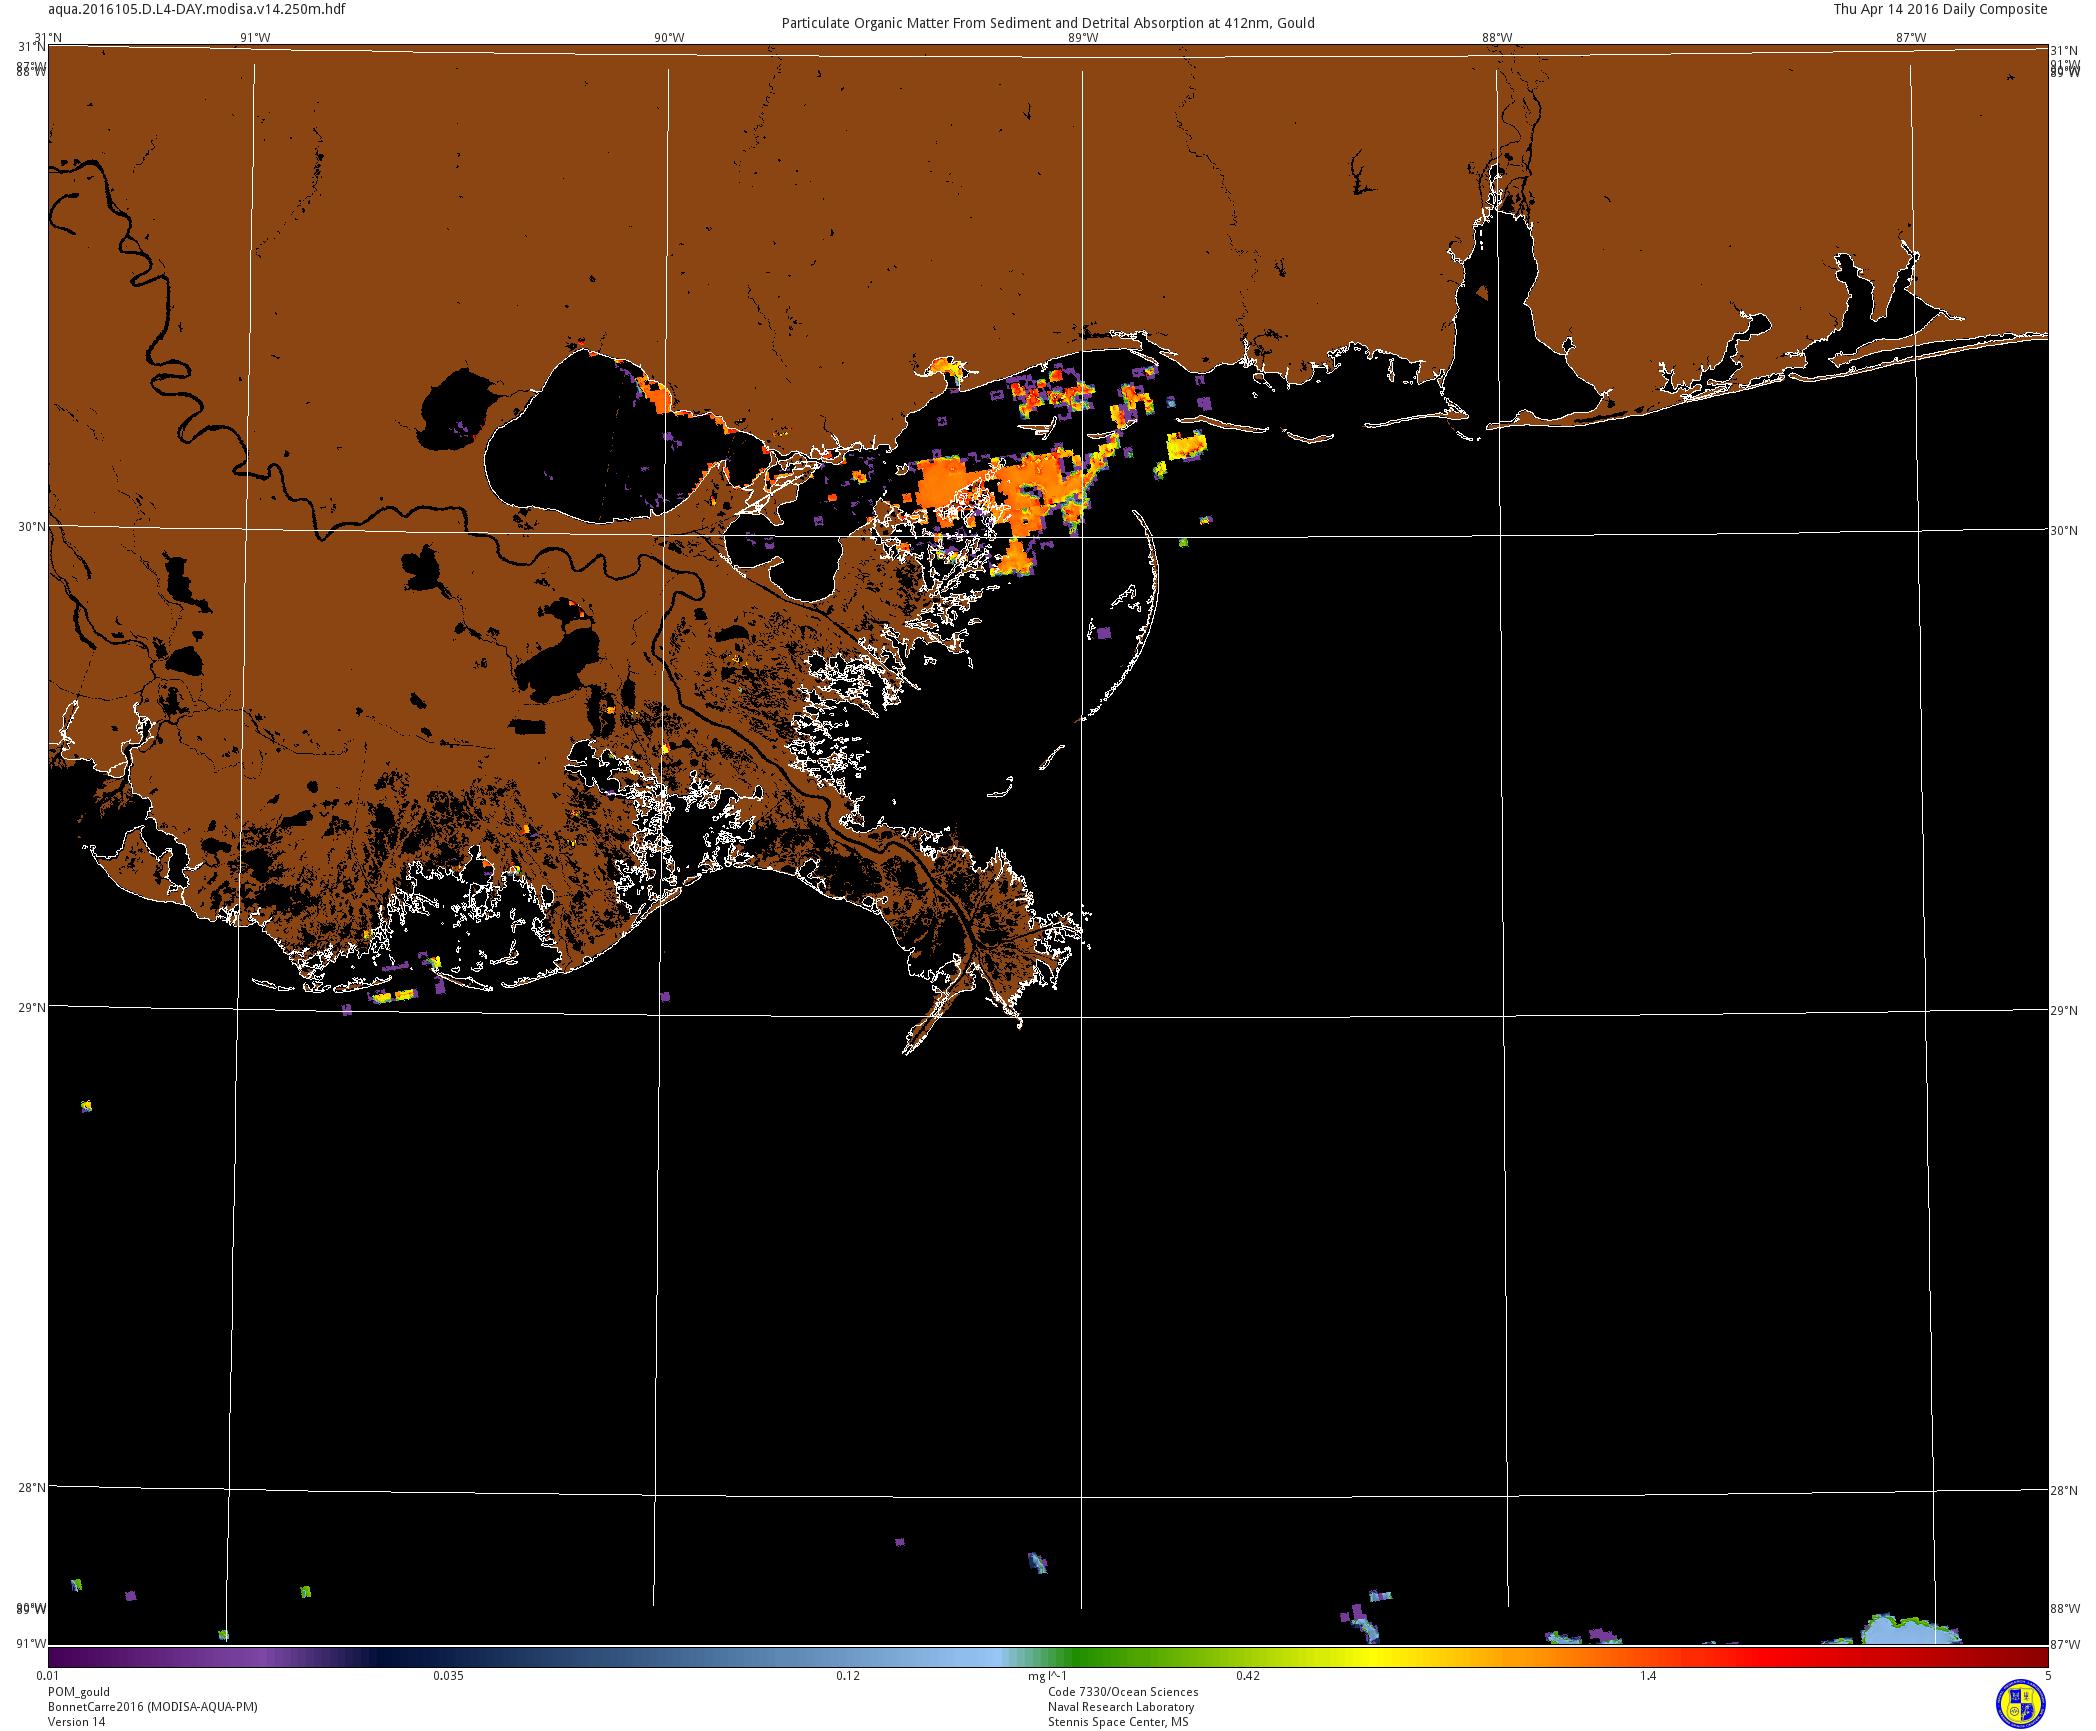Click the Code 7330/Ocean Sciences text
This screenshot has height=1731, width=2096.
[1122, 1692]
